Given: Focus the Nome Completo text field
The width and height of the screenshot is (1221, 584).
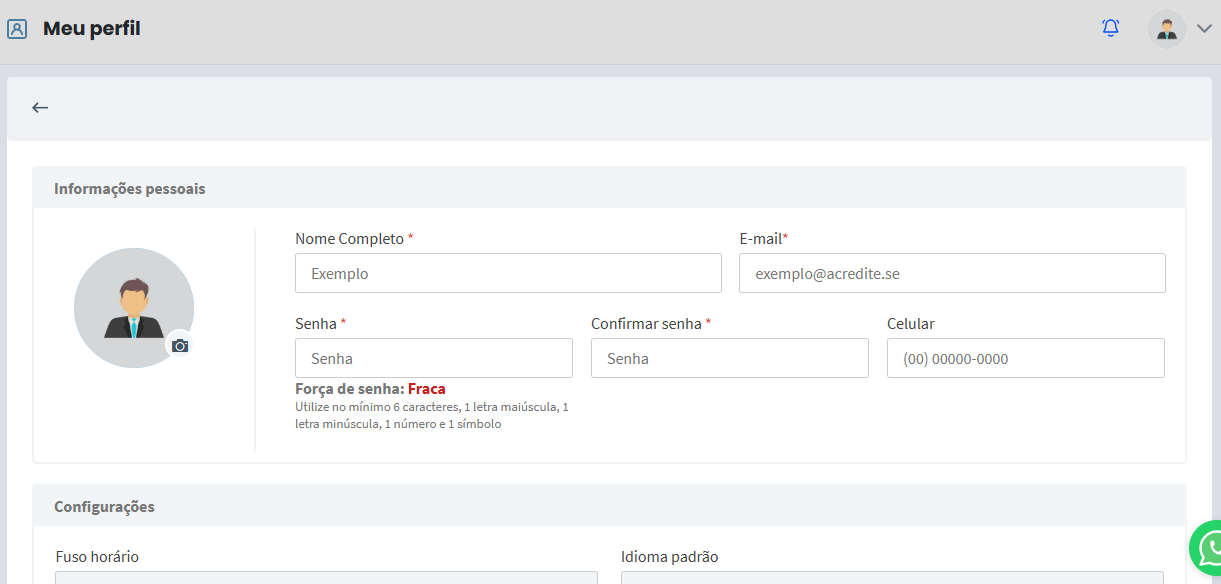Looking at the screenshot, I should [508, 273].
